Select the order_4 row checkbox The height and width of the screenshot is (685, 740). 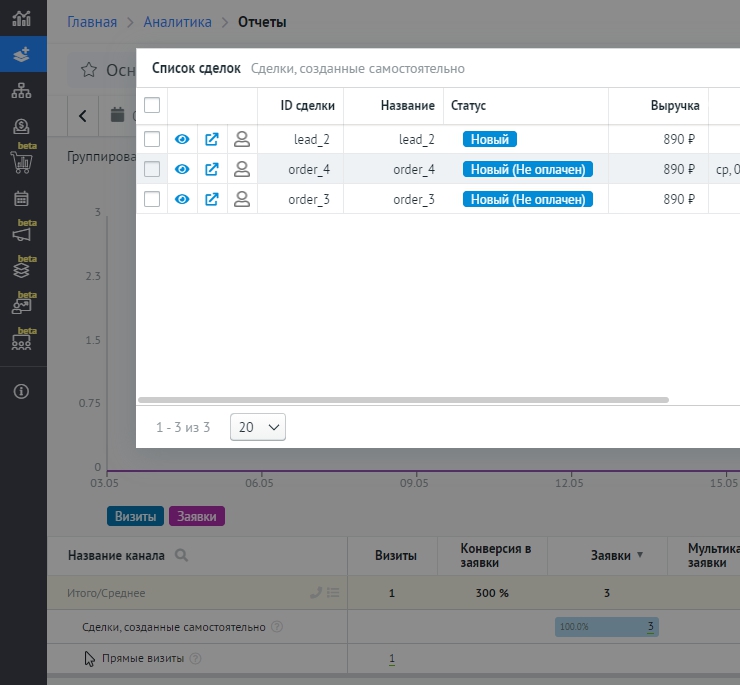point(152,170)
